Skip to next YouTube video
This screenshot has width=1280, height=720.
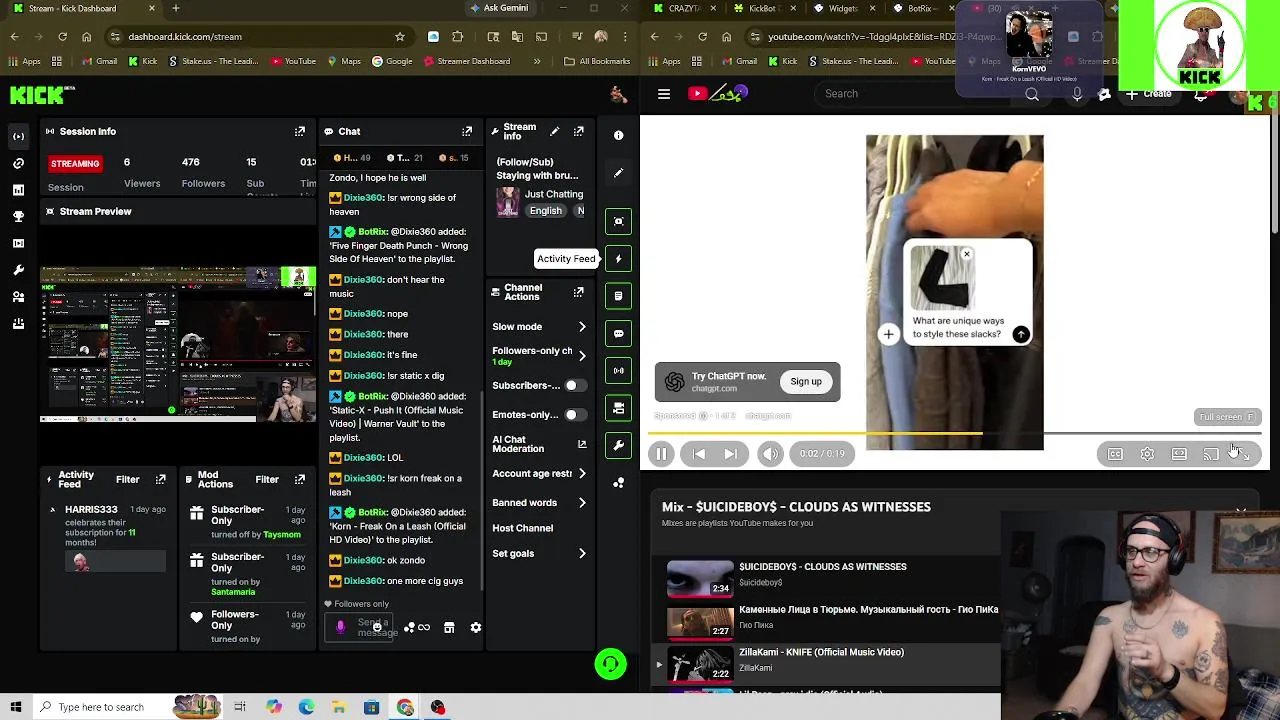point(730,454)
